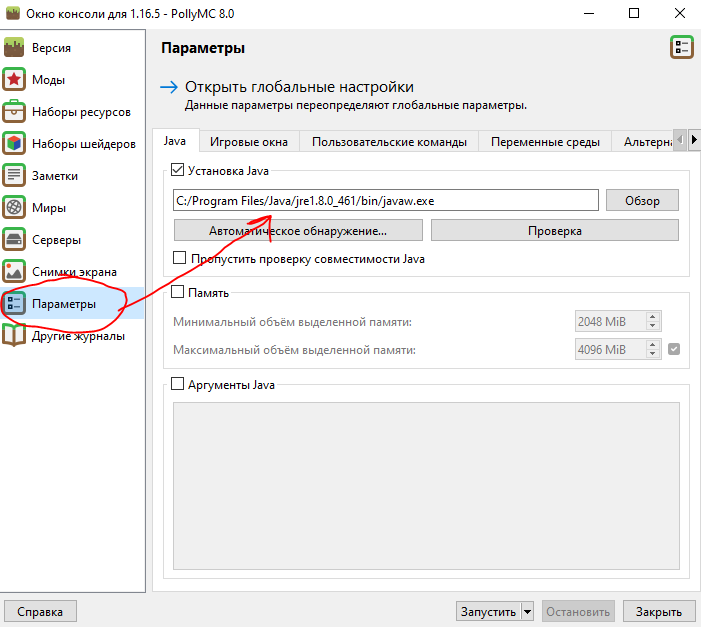Image resolution: width=701 pixels, height=627 pixels.
Task: Click the minimum memory 2048 MiB field
Action: coord(611,322)
